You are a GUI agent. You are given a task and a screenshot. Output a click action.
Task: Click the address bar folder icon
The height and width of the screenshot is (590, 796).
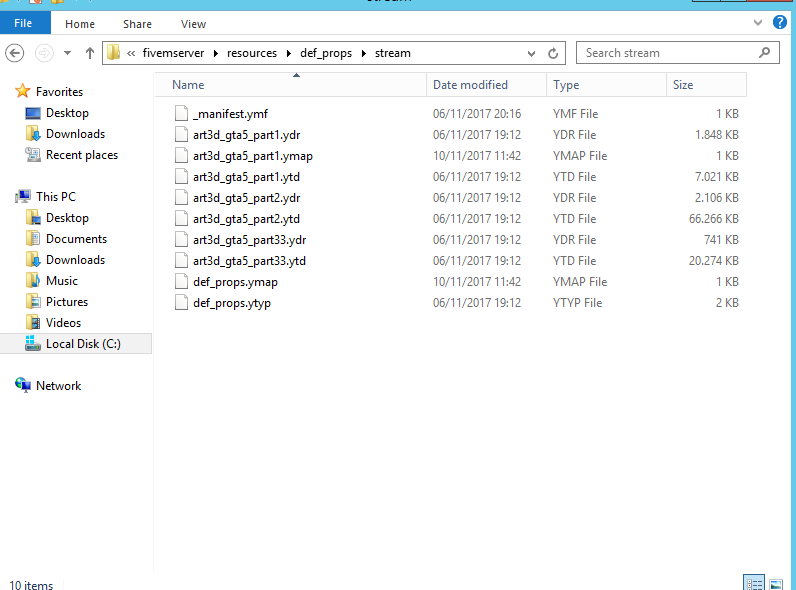pos(113,52)
